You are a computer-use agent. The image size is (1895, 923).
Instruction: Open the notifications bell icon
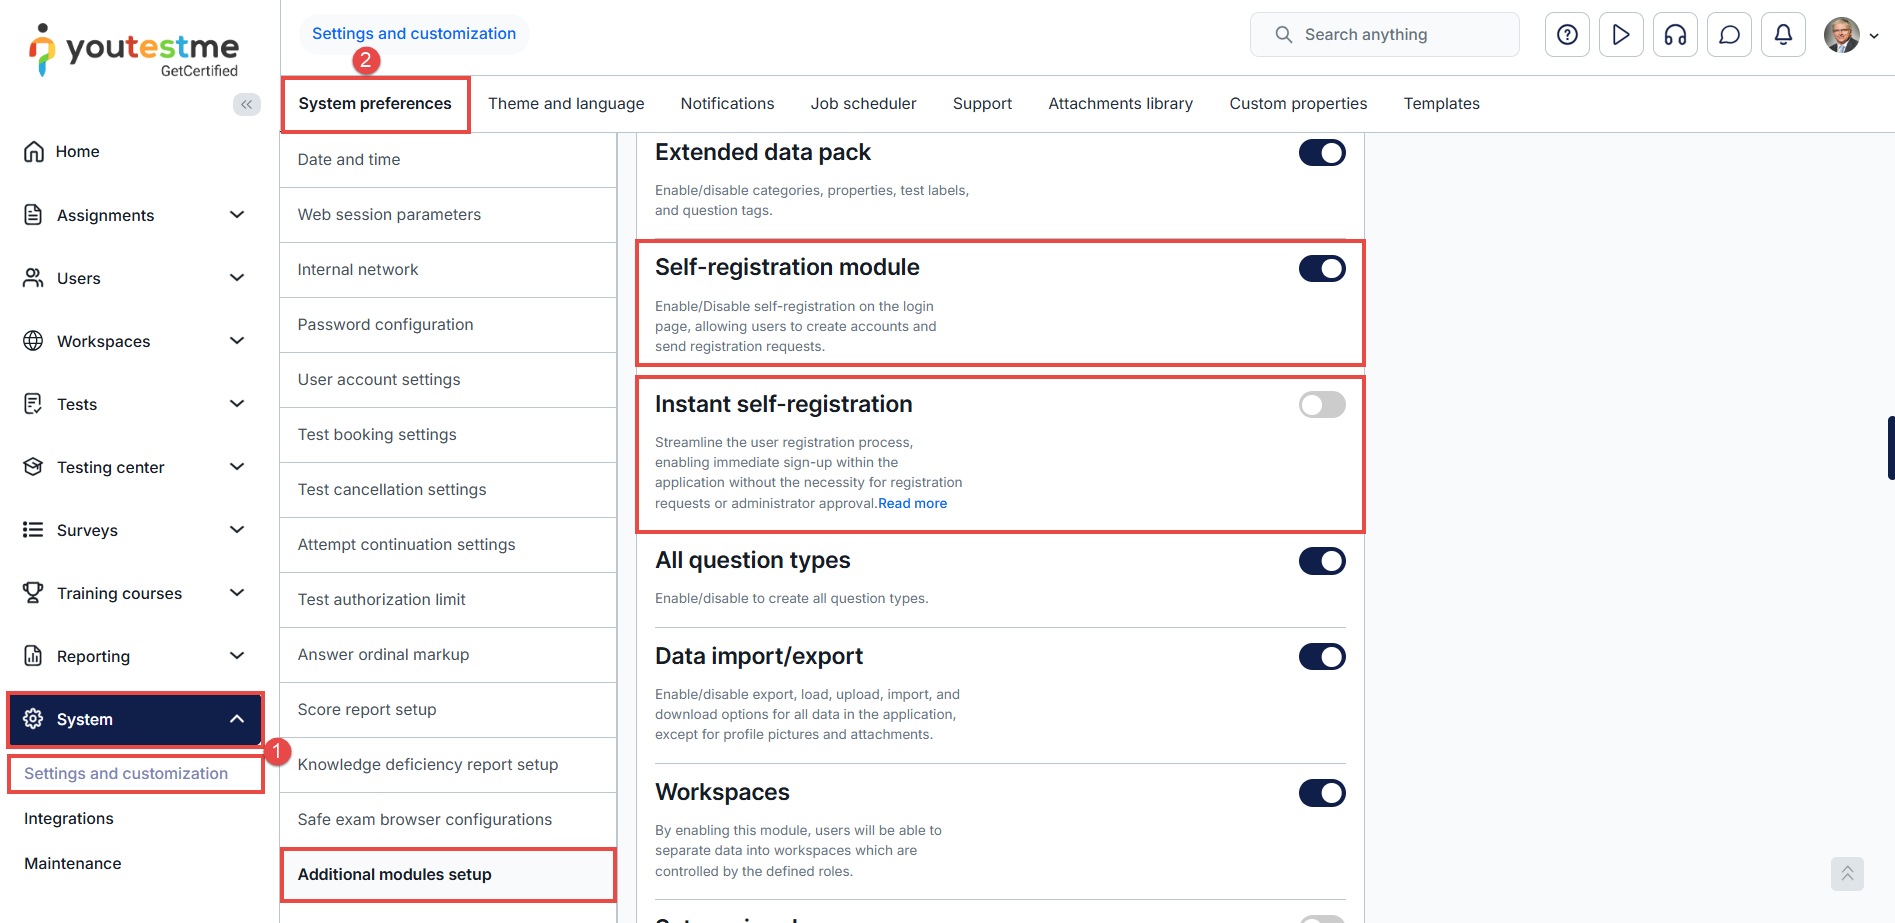tap(1783, 35)
